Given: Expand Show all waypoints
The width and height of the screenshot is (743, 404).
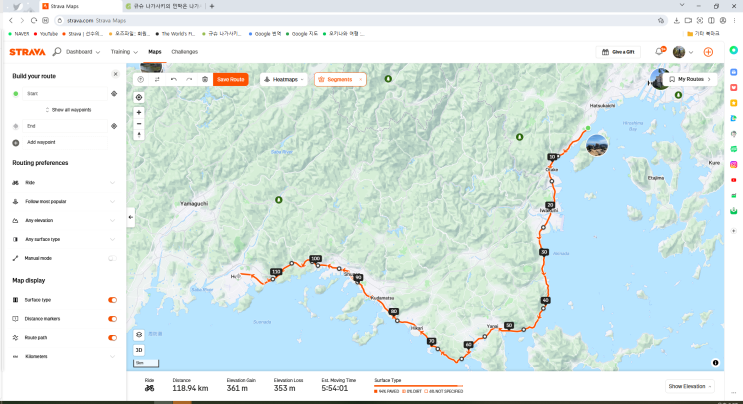Looking at the screenshot, I should click(x=68, y=110).
